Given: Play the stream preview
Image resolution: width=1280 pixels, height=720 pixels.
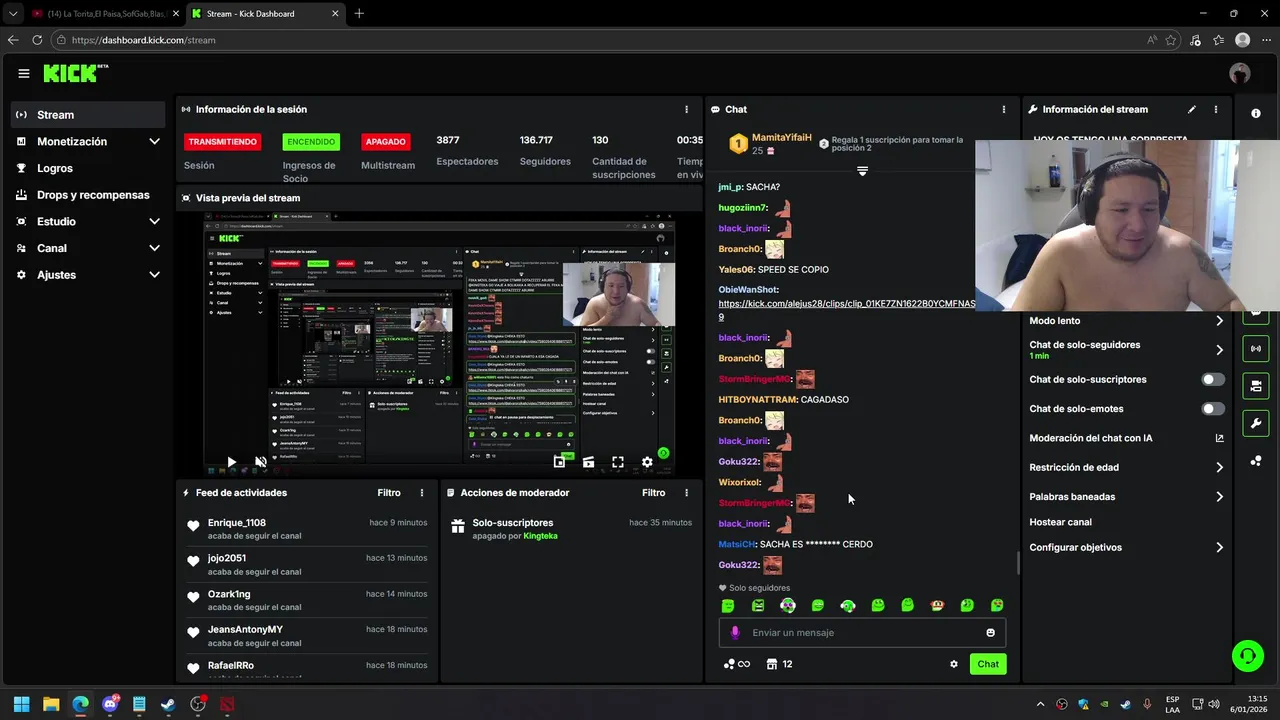Looking at the screenshot, I should click(x=231, y=462).
